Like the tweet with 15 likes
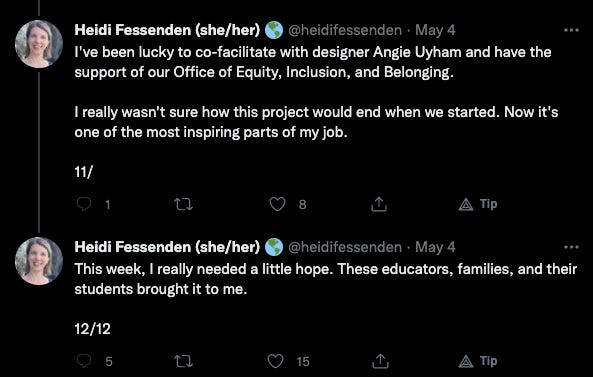The width and height of the screenshot is (593, 377). click(276, 361)
